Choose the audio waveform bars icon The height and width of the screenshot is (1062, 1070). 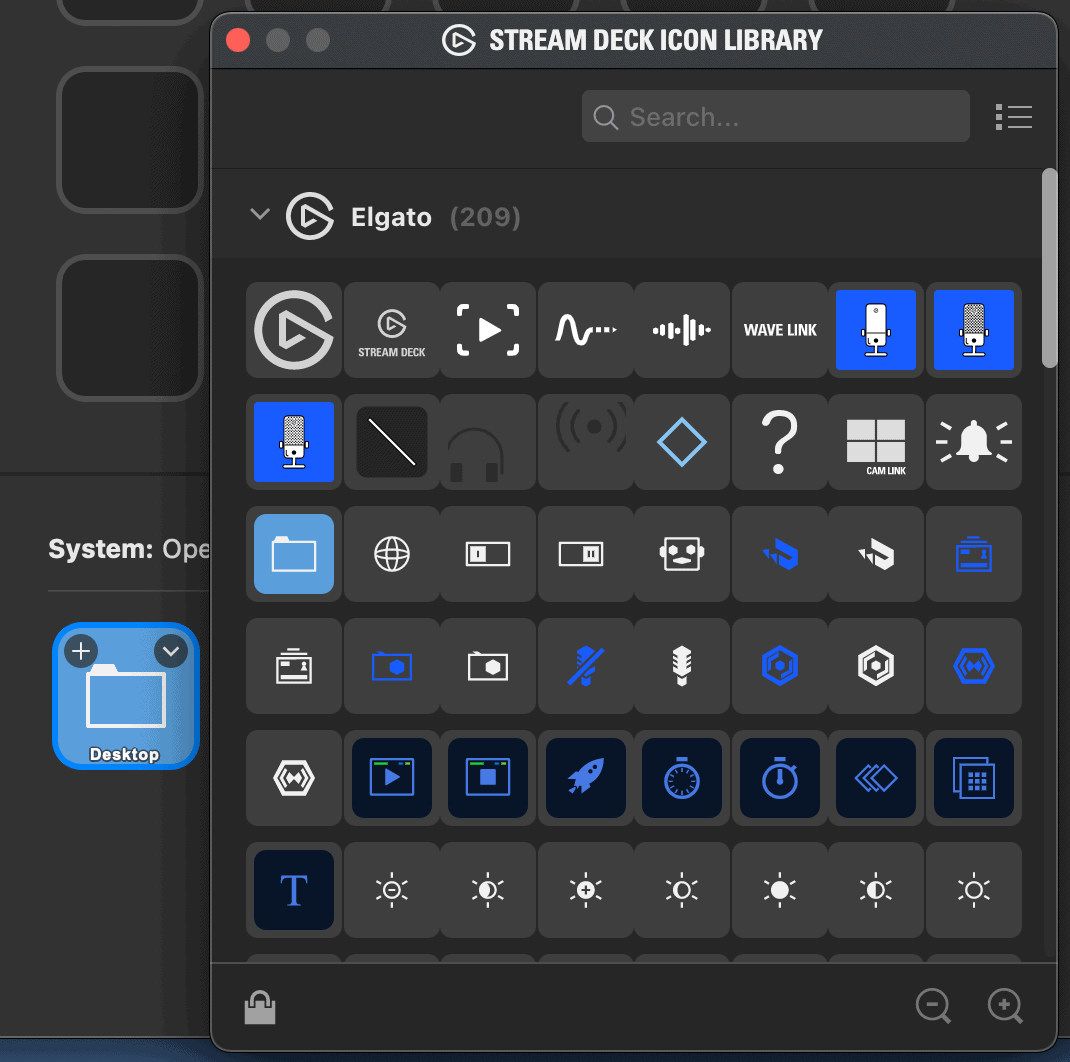[682, 330]
